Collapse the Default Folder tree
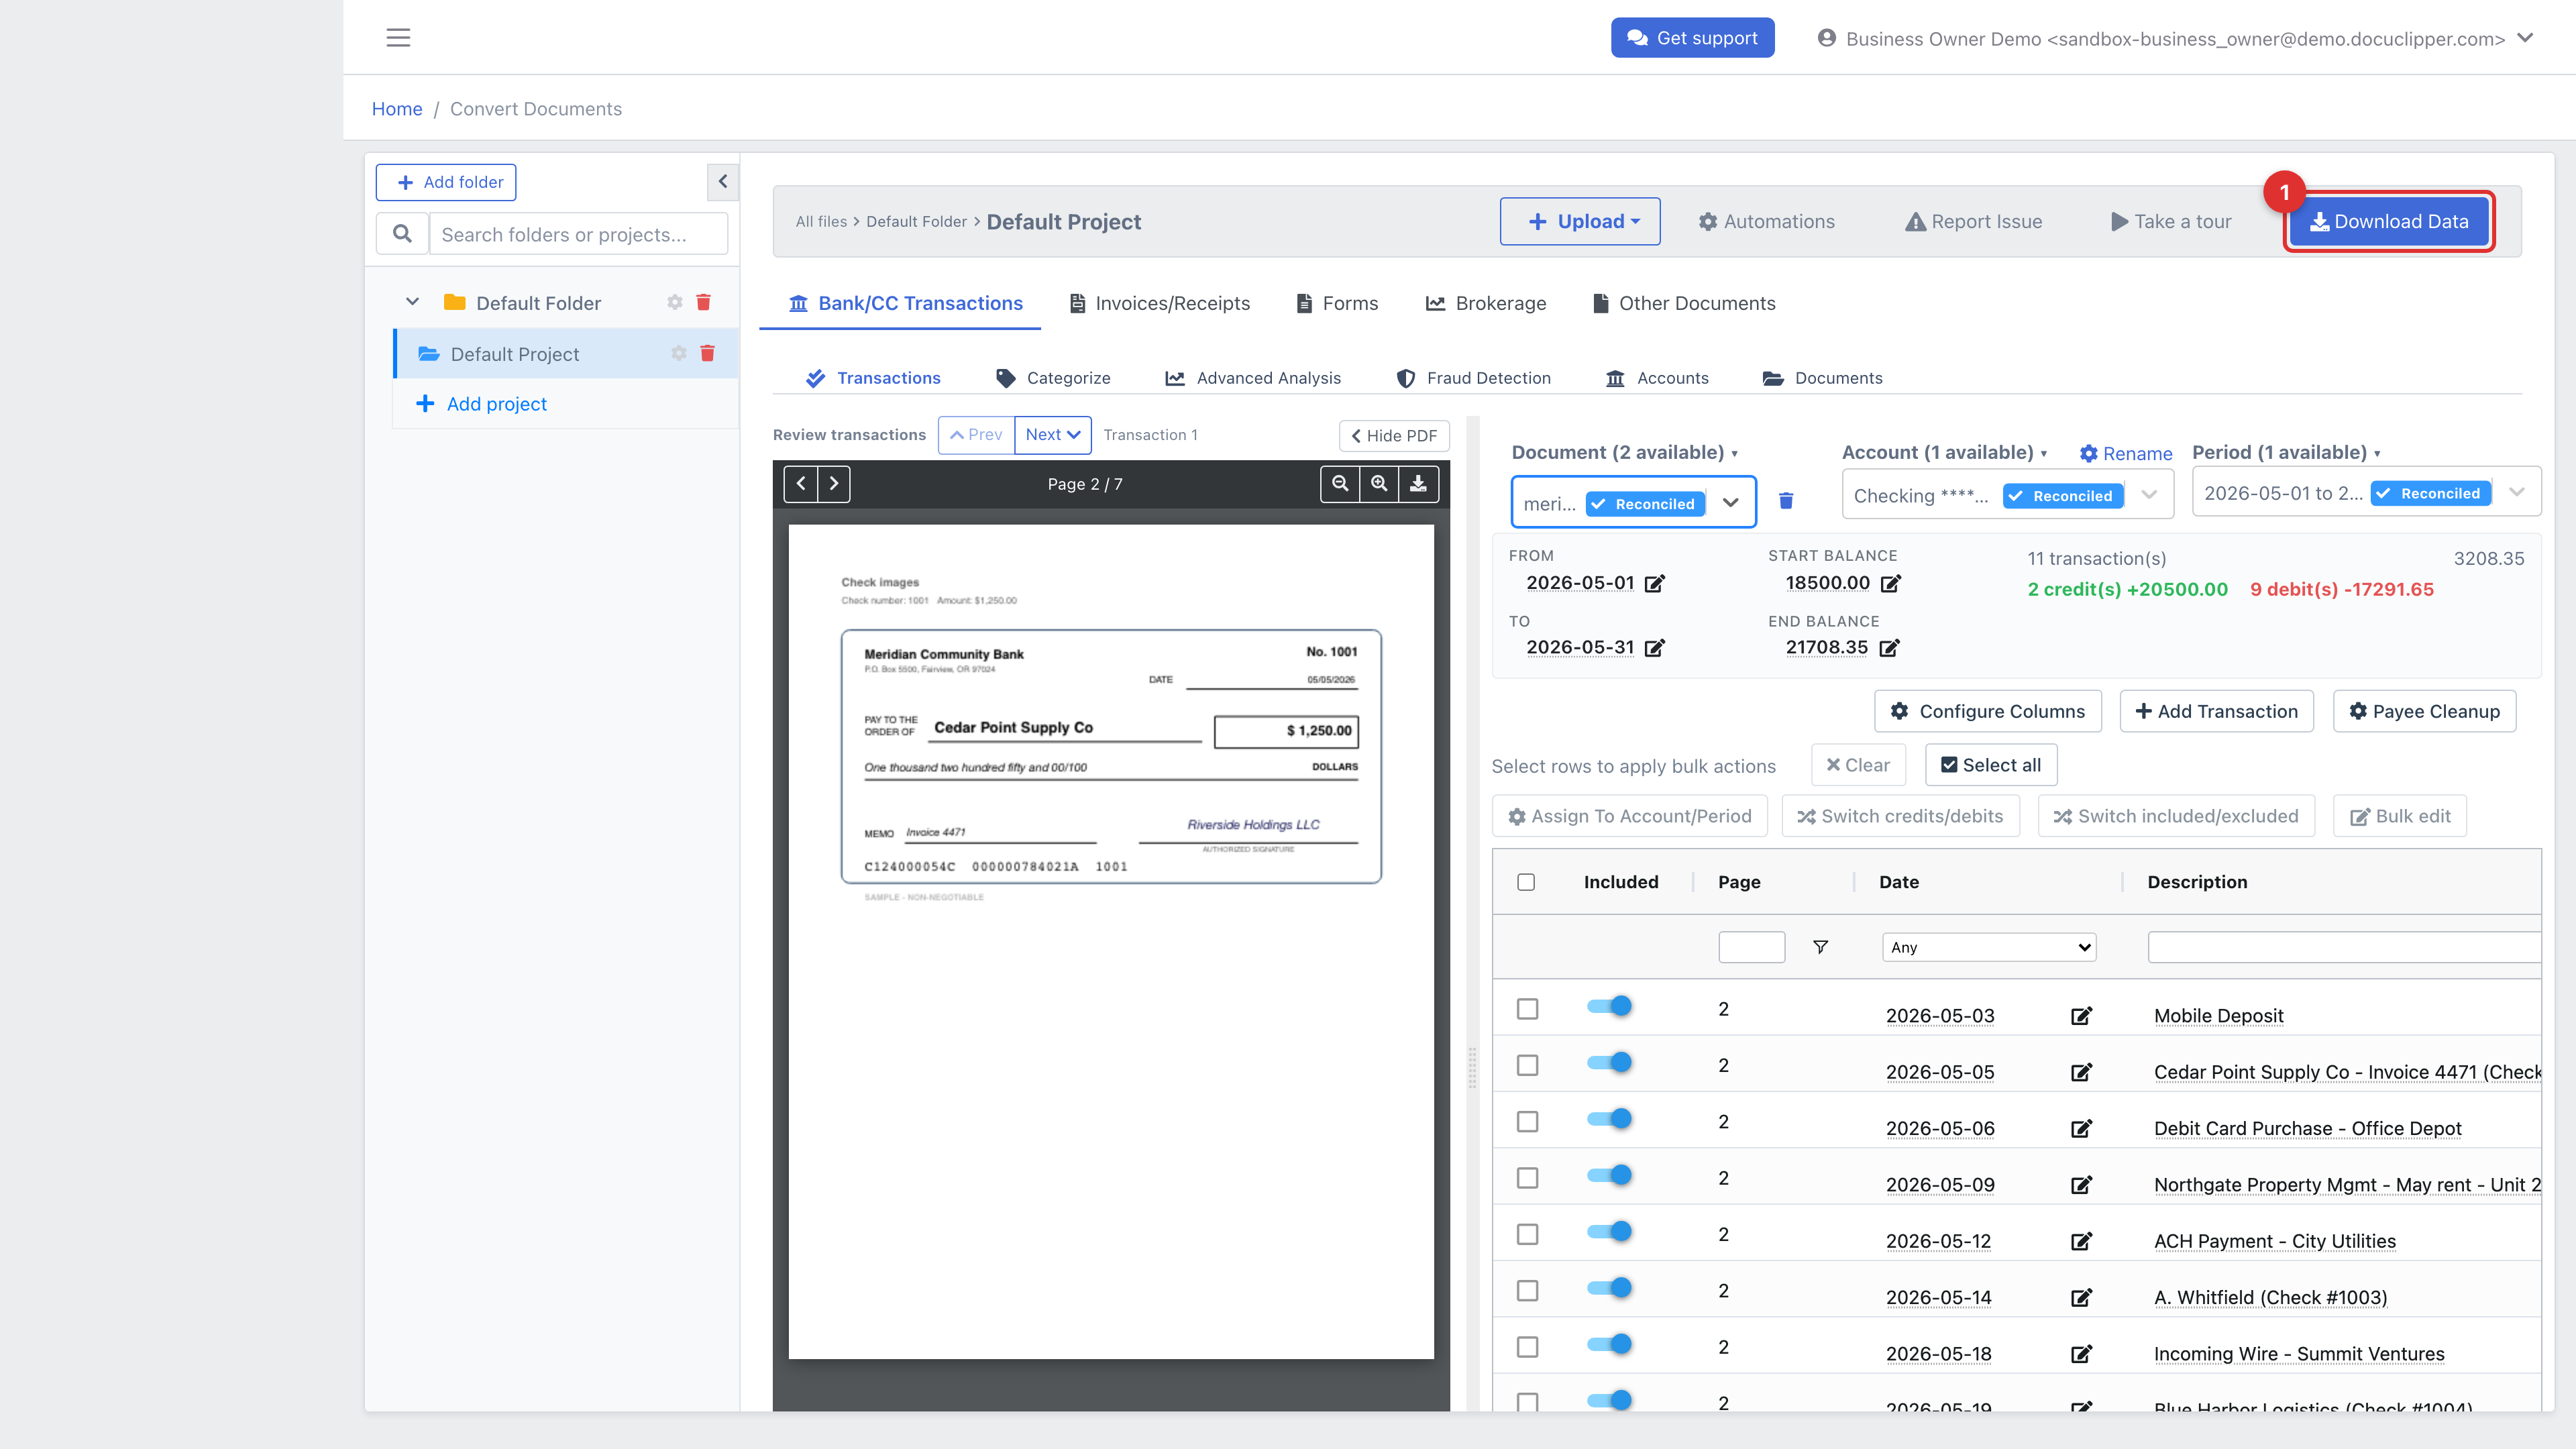2576x1449 pixels. click(x=412, y=302)
